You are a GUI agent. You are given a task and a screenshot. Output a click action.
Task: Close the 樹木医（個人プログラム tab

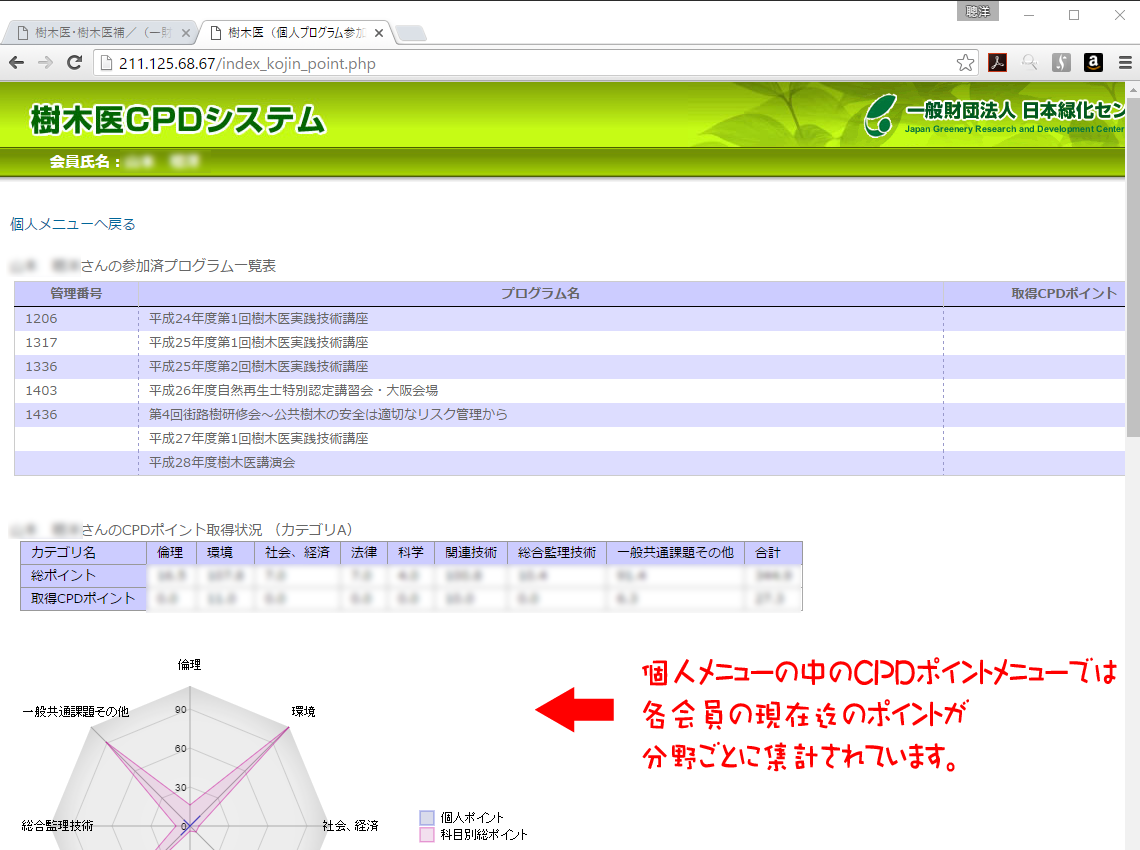(x=379, y=33)
